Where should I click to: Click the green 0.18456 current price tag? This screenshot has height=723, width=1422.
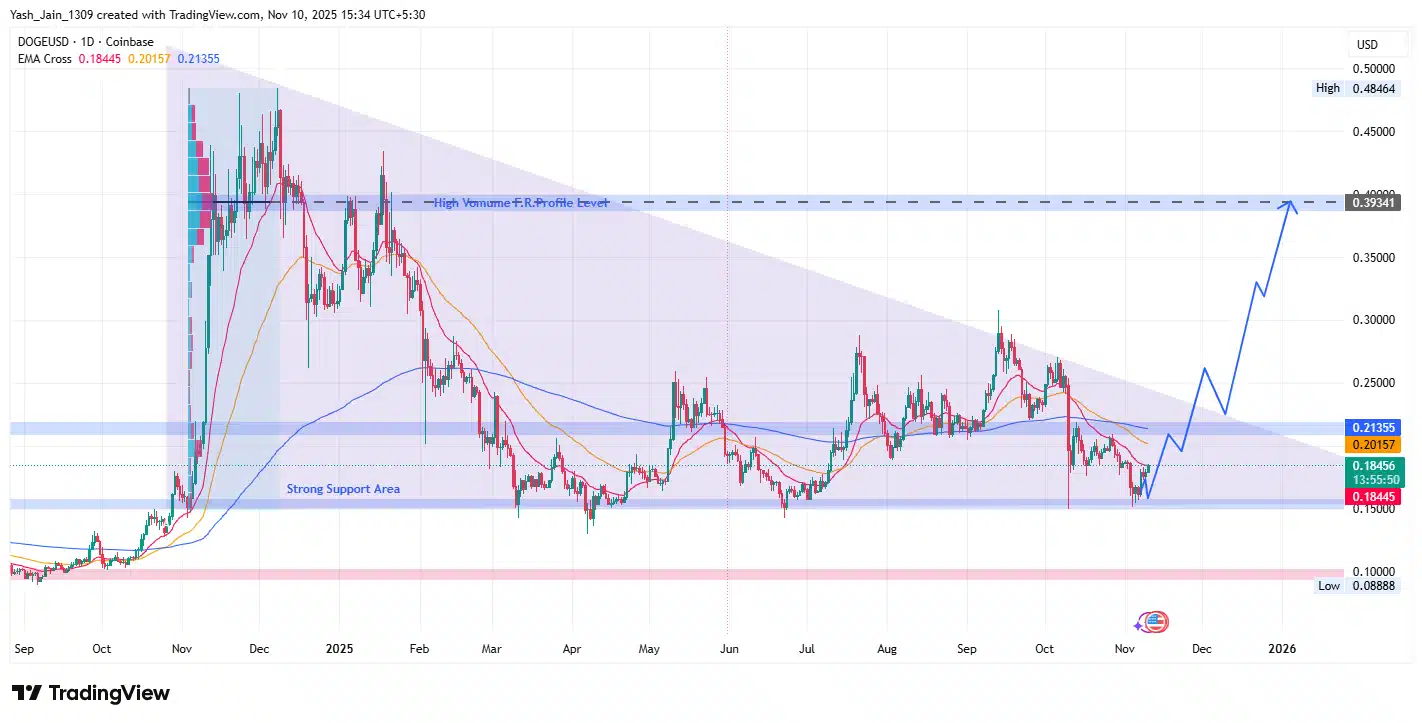(x=1374, y=466)
